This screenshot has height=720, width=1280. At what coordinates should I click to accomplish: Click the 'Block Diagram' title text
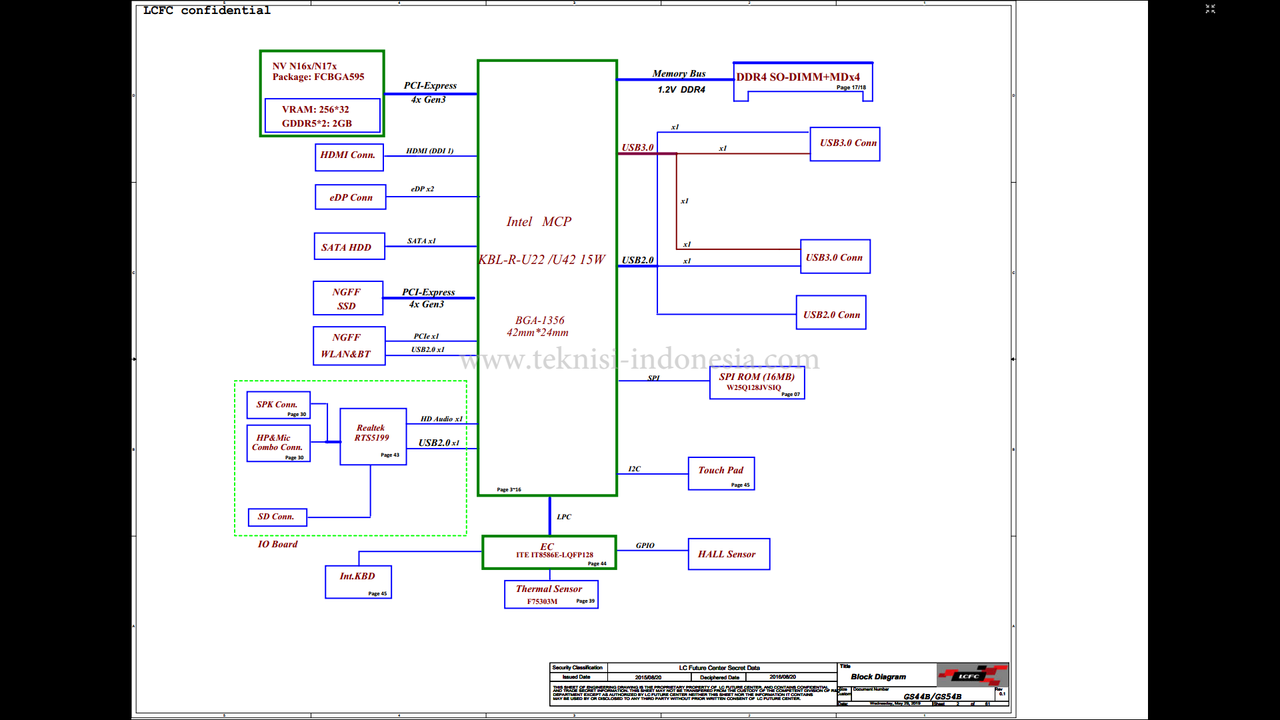tap(878, 677)
